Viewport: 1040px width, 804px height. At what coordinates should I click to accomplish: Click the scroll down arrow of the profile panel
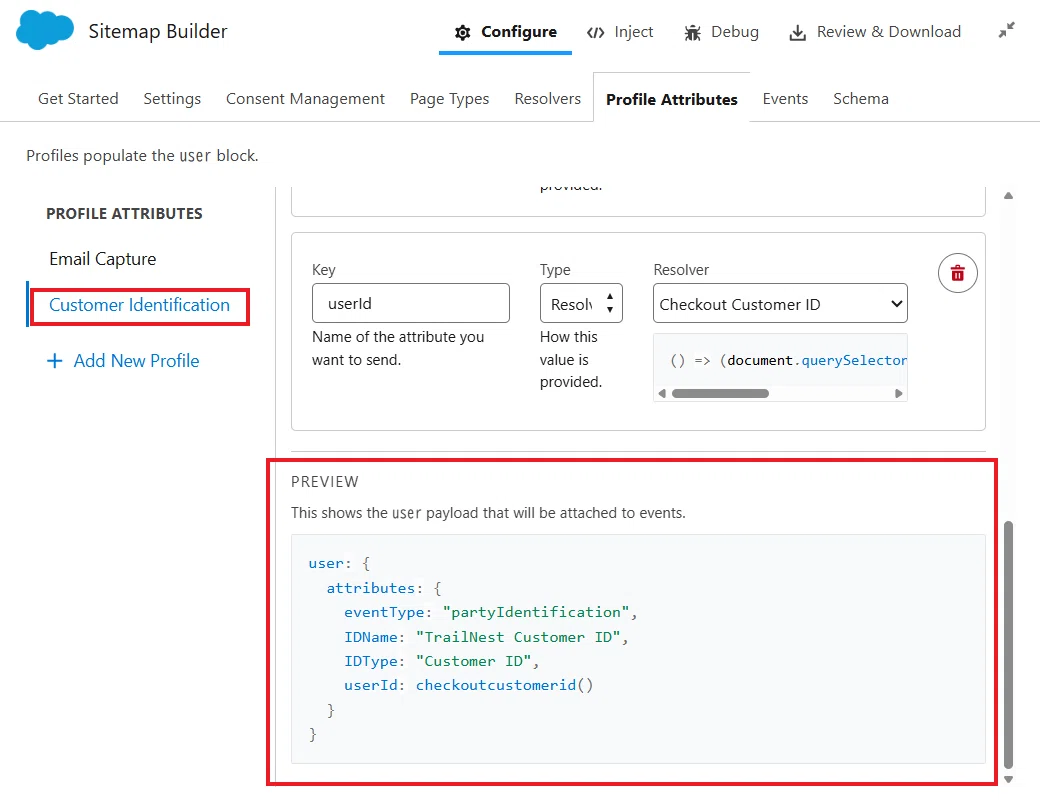[1008, 780]
